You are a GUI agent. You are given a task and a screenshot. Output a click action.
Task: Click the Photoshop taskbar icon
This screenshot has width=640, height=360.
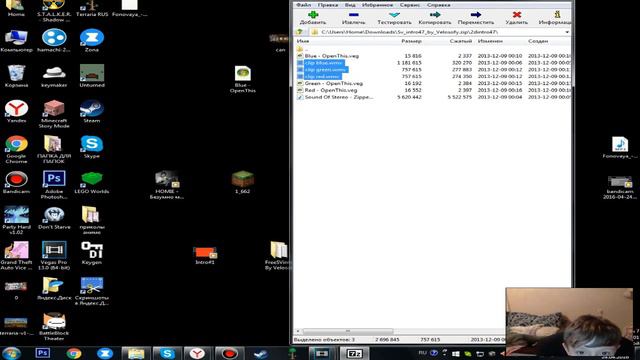(x=42, y=353)
